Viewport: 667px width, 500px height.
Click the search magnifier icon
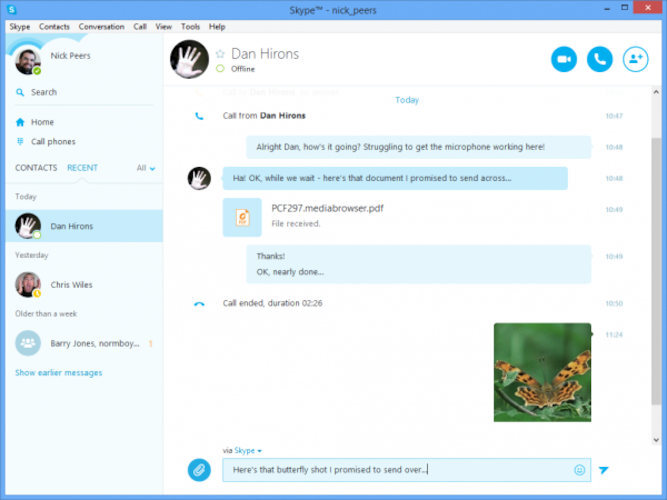tap(20, 92)
